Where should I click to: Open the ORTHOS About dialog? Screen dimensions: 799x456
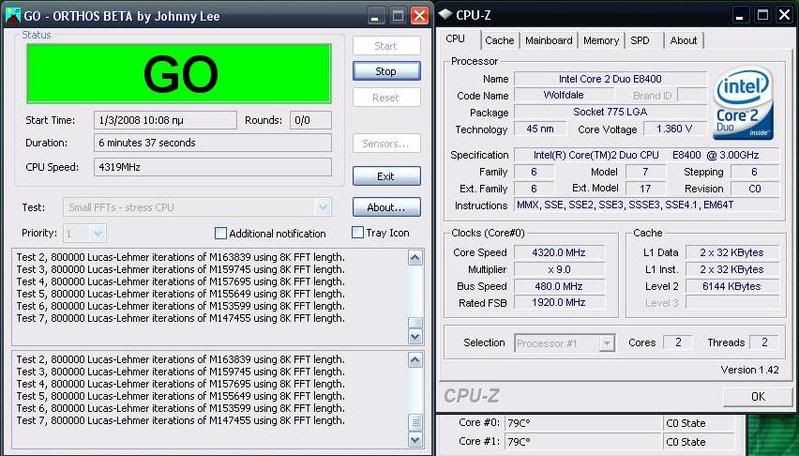(x=386, y=207)
